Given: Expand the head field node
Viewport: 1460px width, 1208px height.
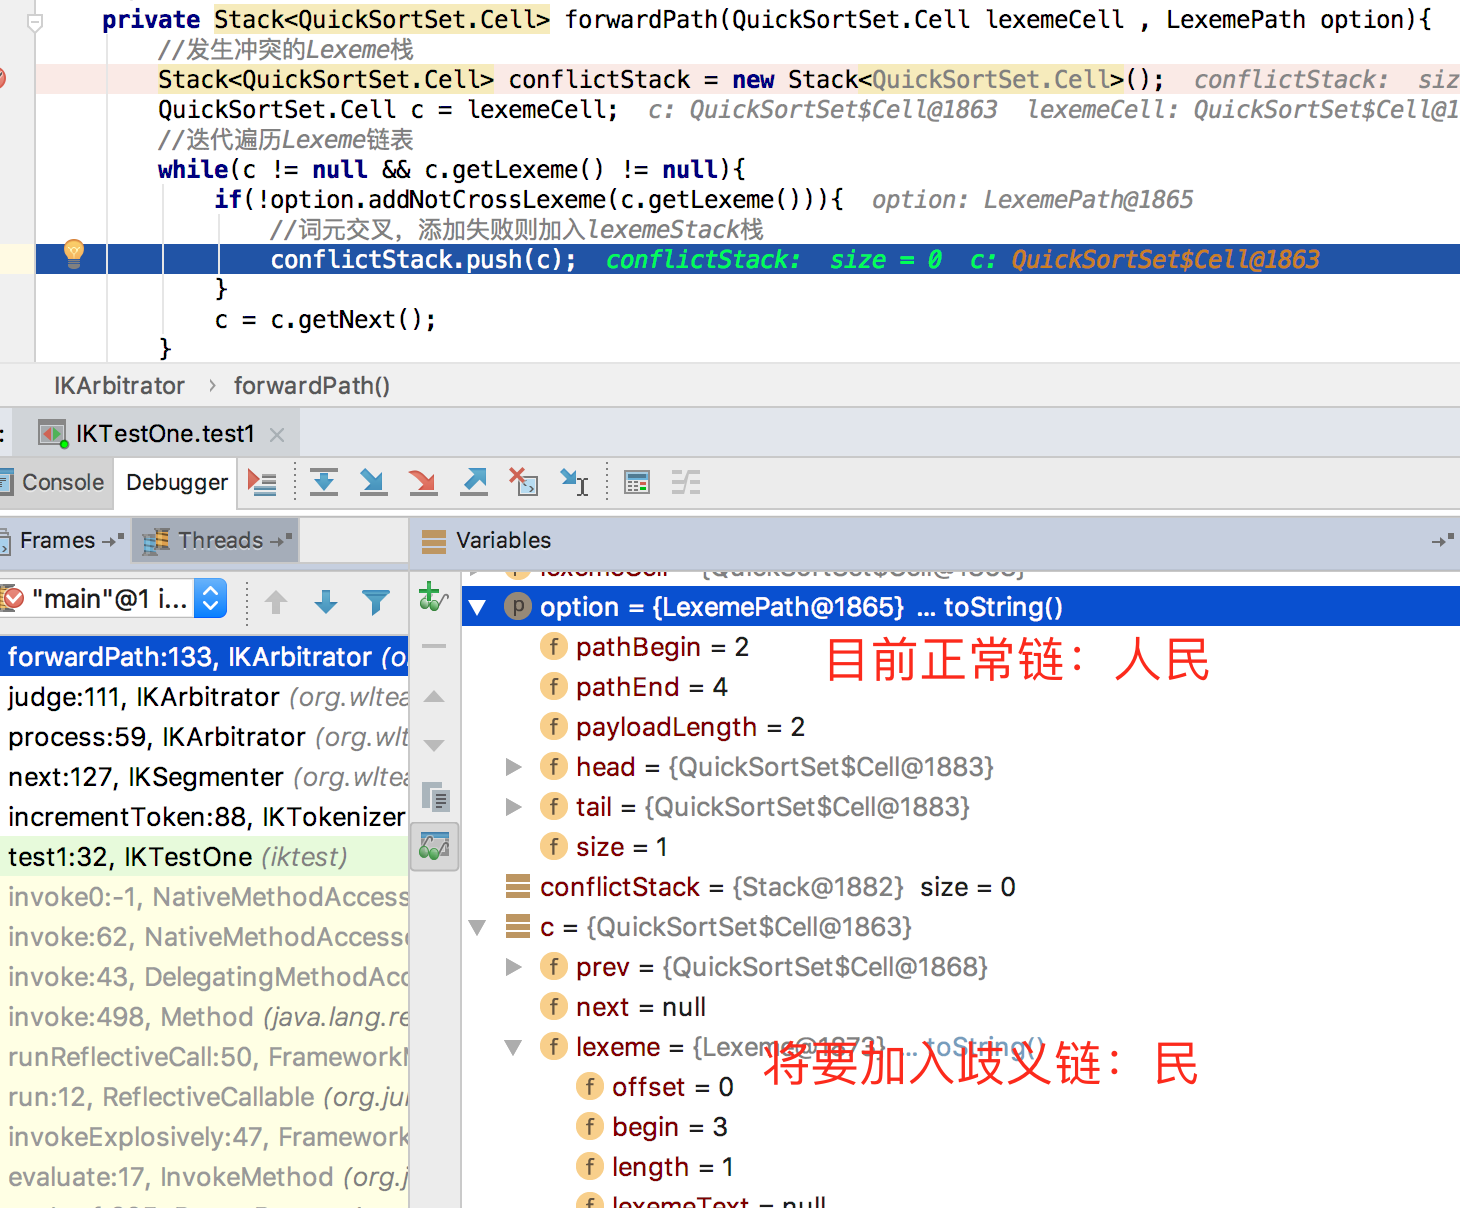Looking at the screenshot, I should [x=514, y=767].
